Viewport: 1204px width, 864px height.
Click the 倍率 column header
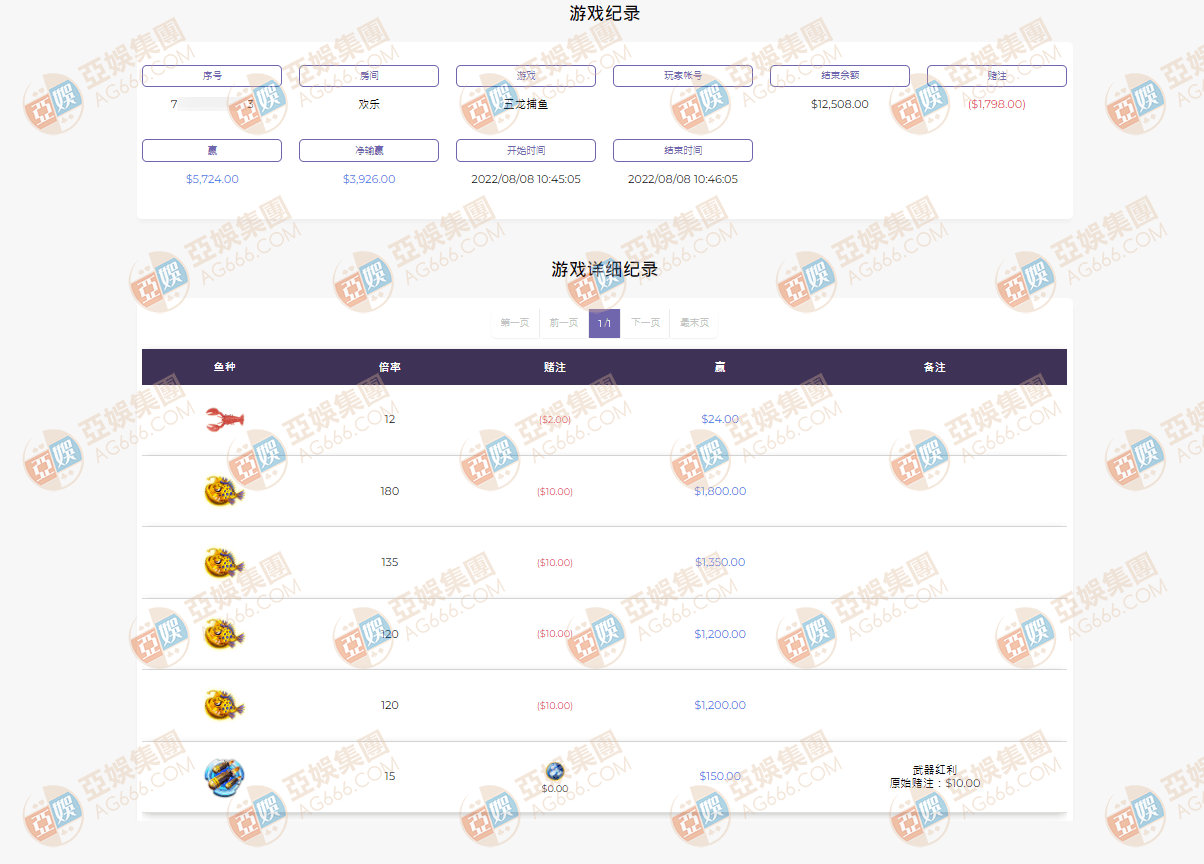(390, 367)
